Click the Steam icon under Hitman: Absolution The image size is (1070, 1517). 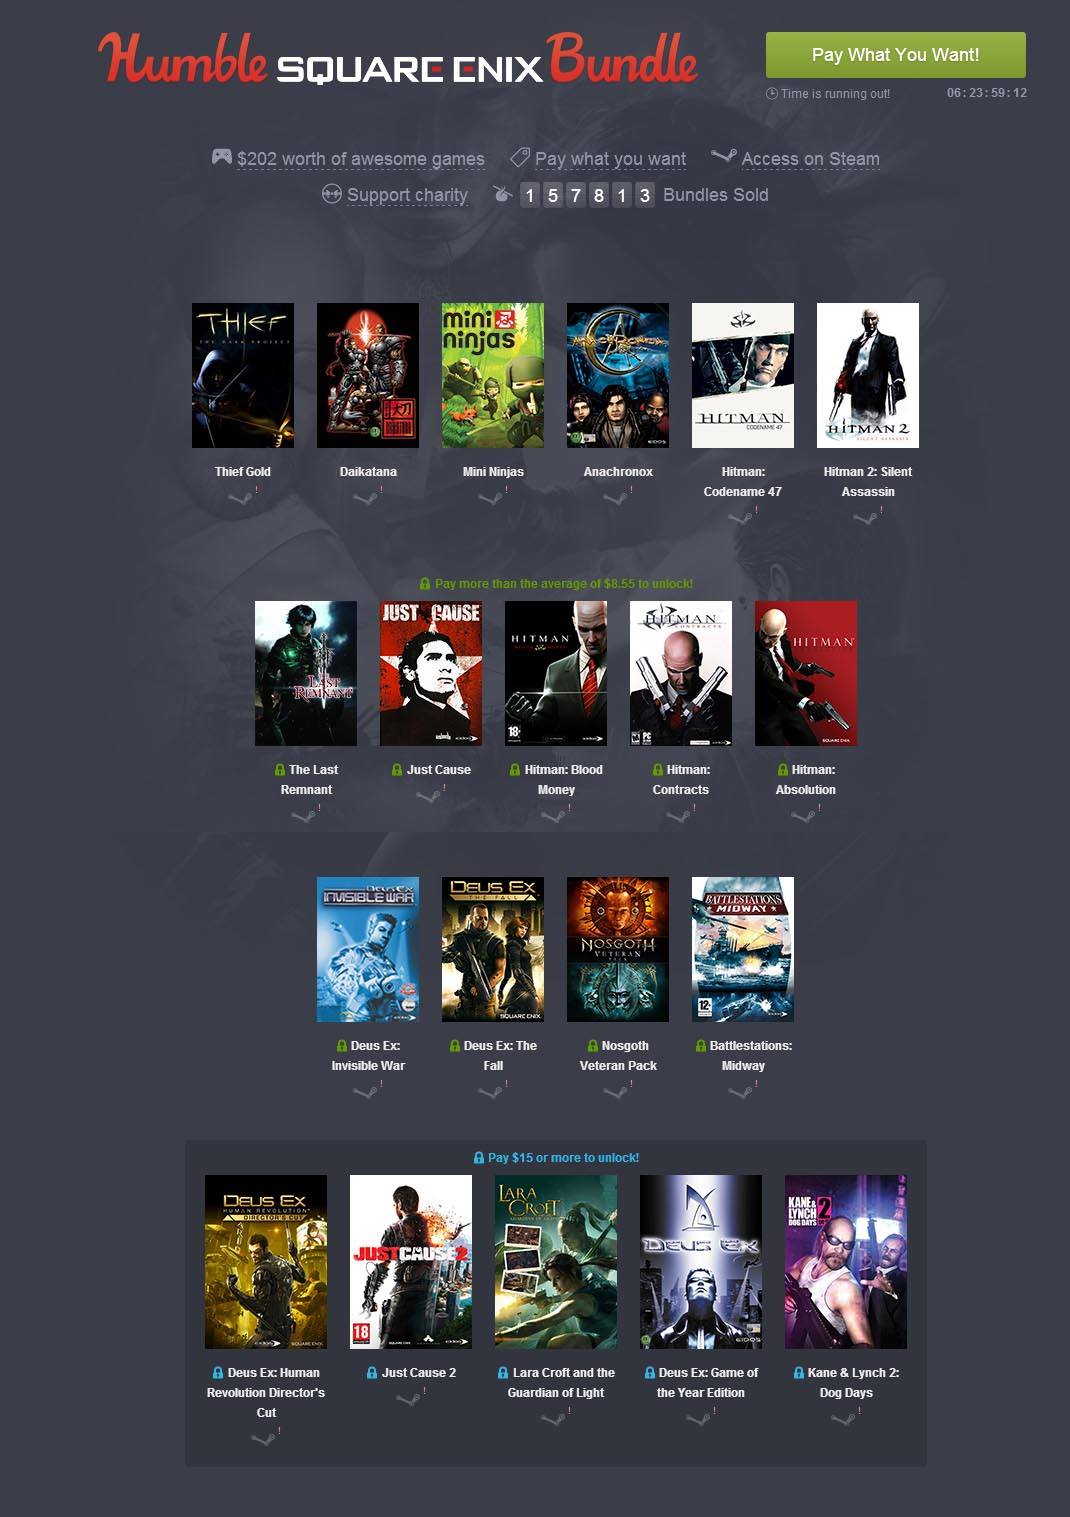[x=803, y=815]
